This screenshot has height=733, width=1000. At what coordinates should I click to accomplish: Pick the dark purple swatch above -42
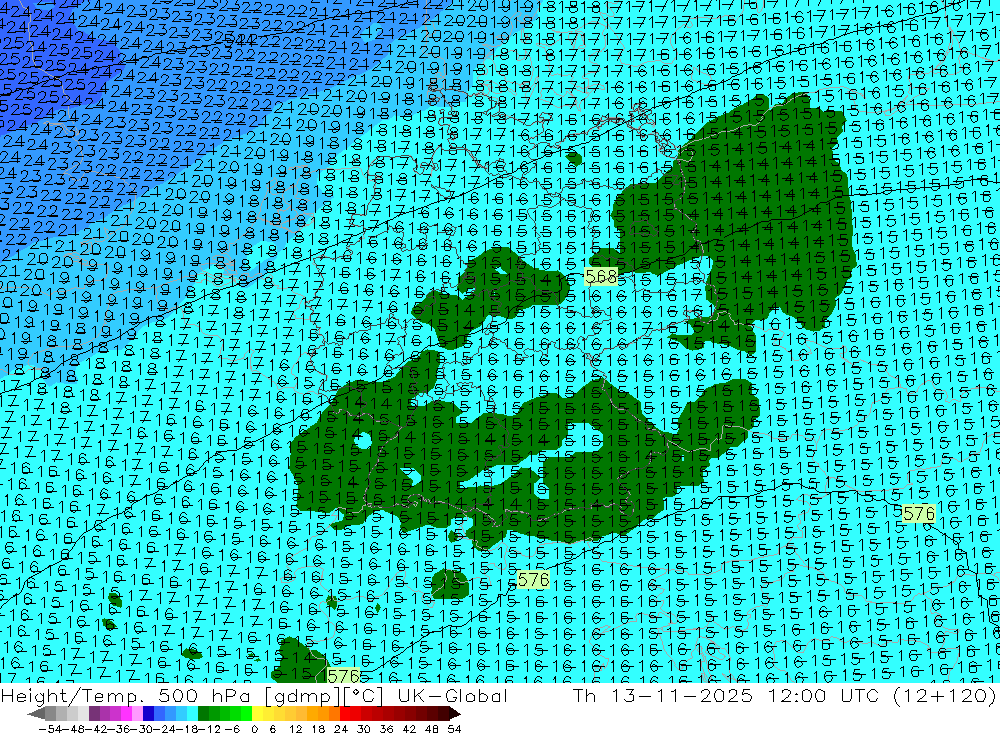coord(94,714)
